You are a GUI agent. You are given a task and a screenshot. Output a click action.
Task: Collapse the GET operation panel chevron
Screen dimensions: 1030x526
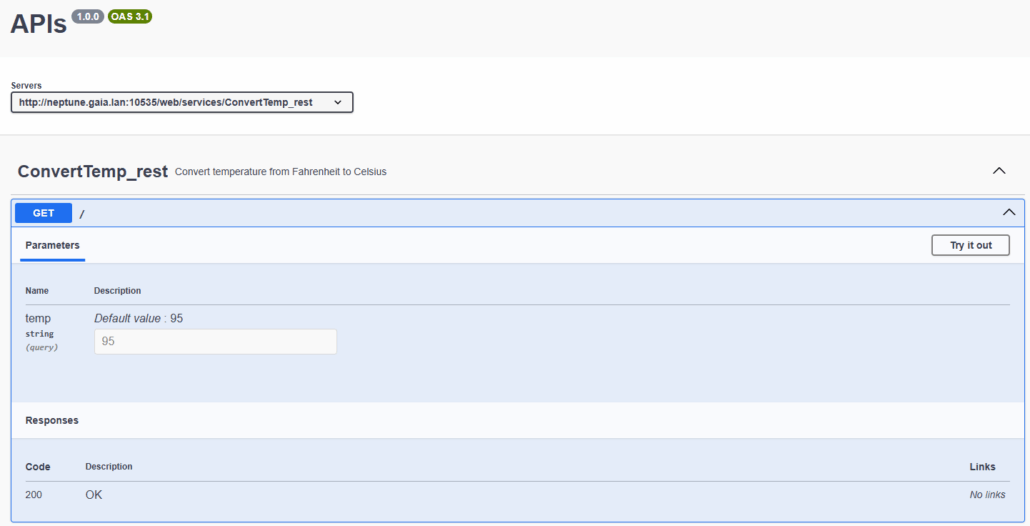point(1008,212)
